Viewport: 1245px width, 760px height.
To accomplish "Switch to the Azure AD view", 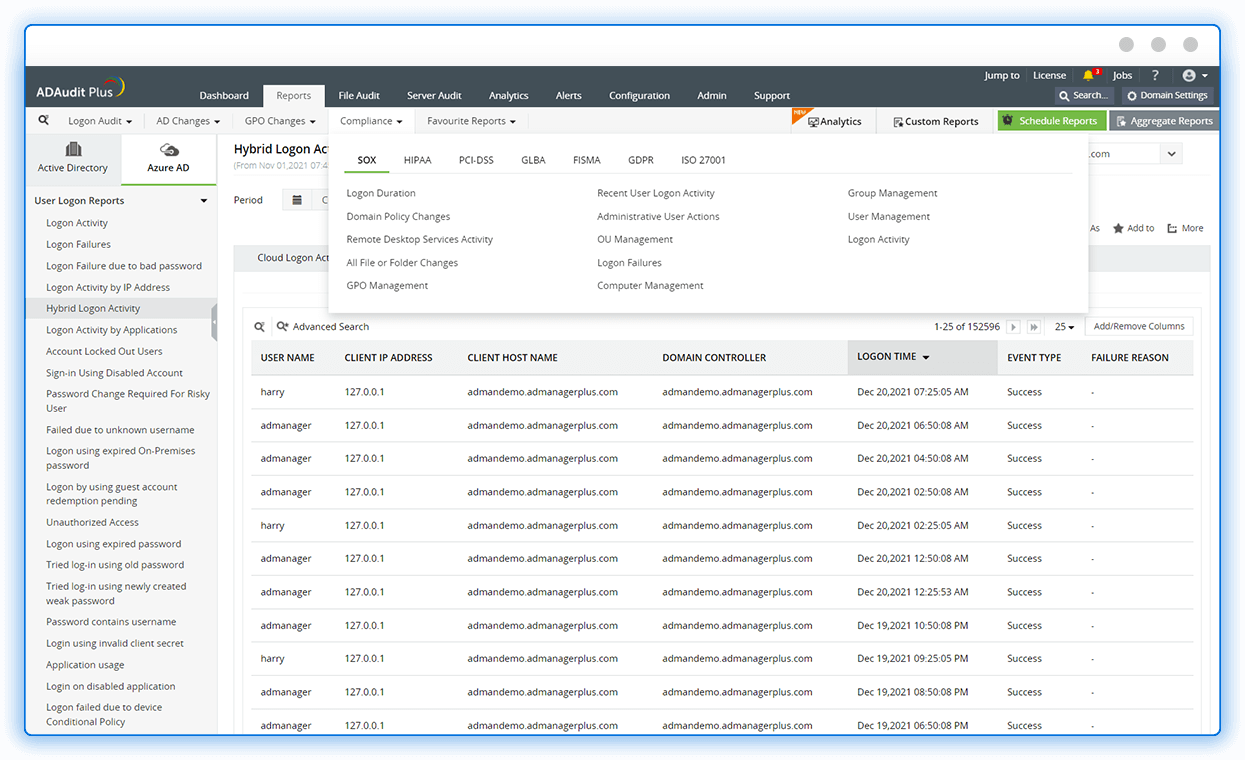I will tap(168, 158).
